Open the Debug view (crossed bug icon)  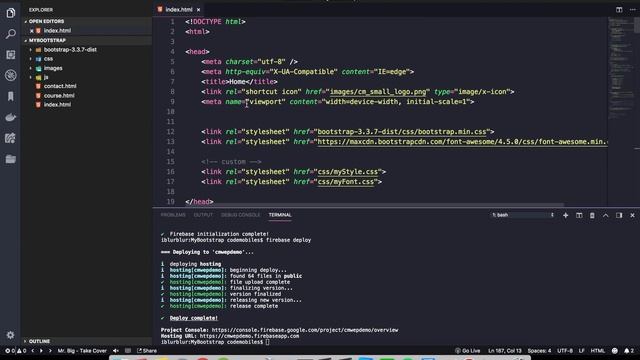(11, 75)
